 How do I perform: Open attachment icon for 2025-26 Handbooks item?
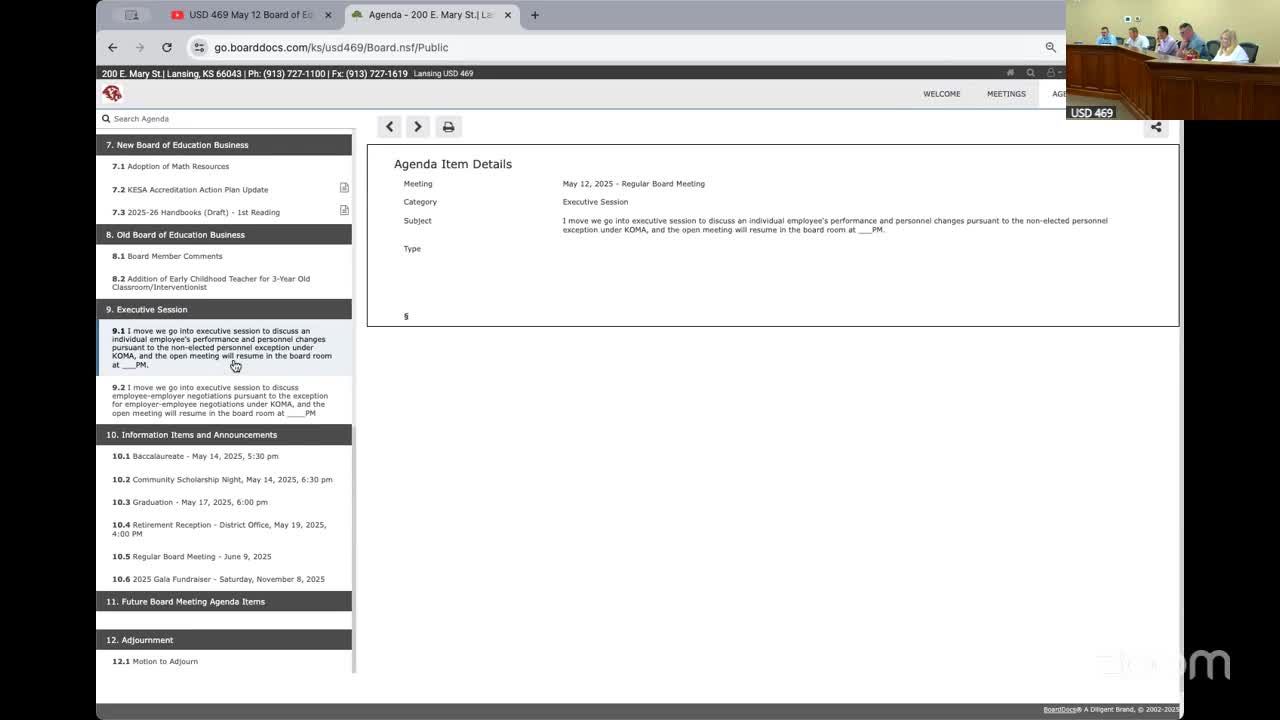(344, 211)
